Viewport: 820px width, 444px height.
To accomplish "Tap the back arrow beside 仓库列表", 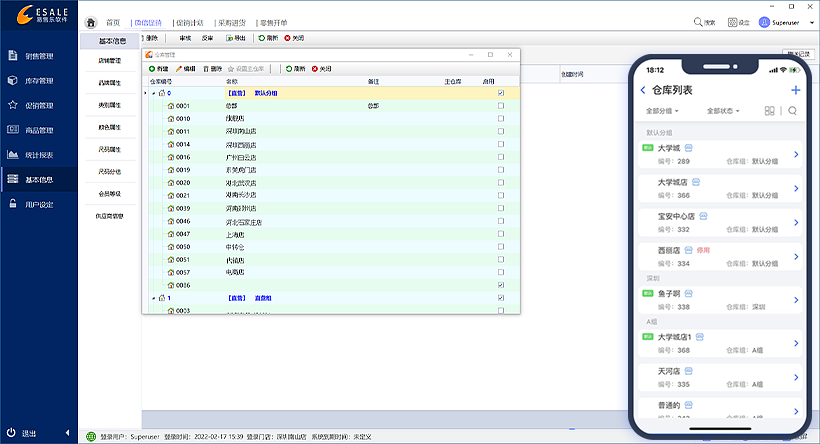I will pos(643,90).
